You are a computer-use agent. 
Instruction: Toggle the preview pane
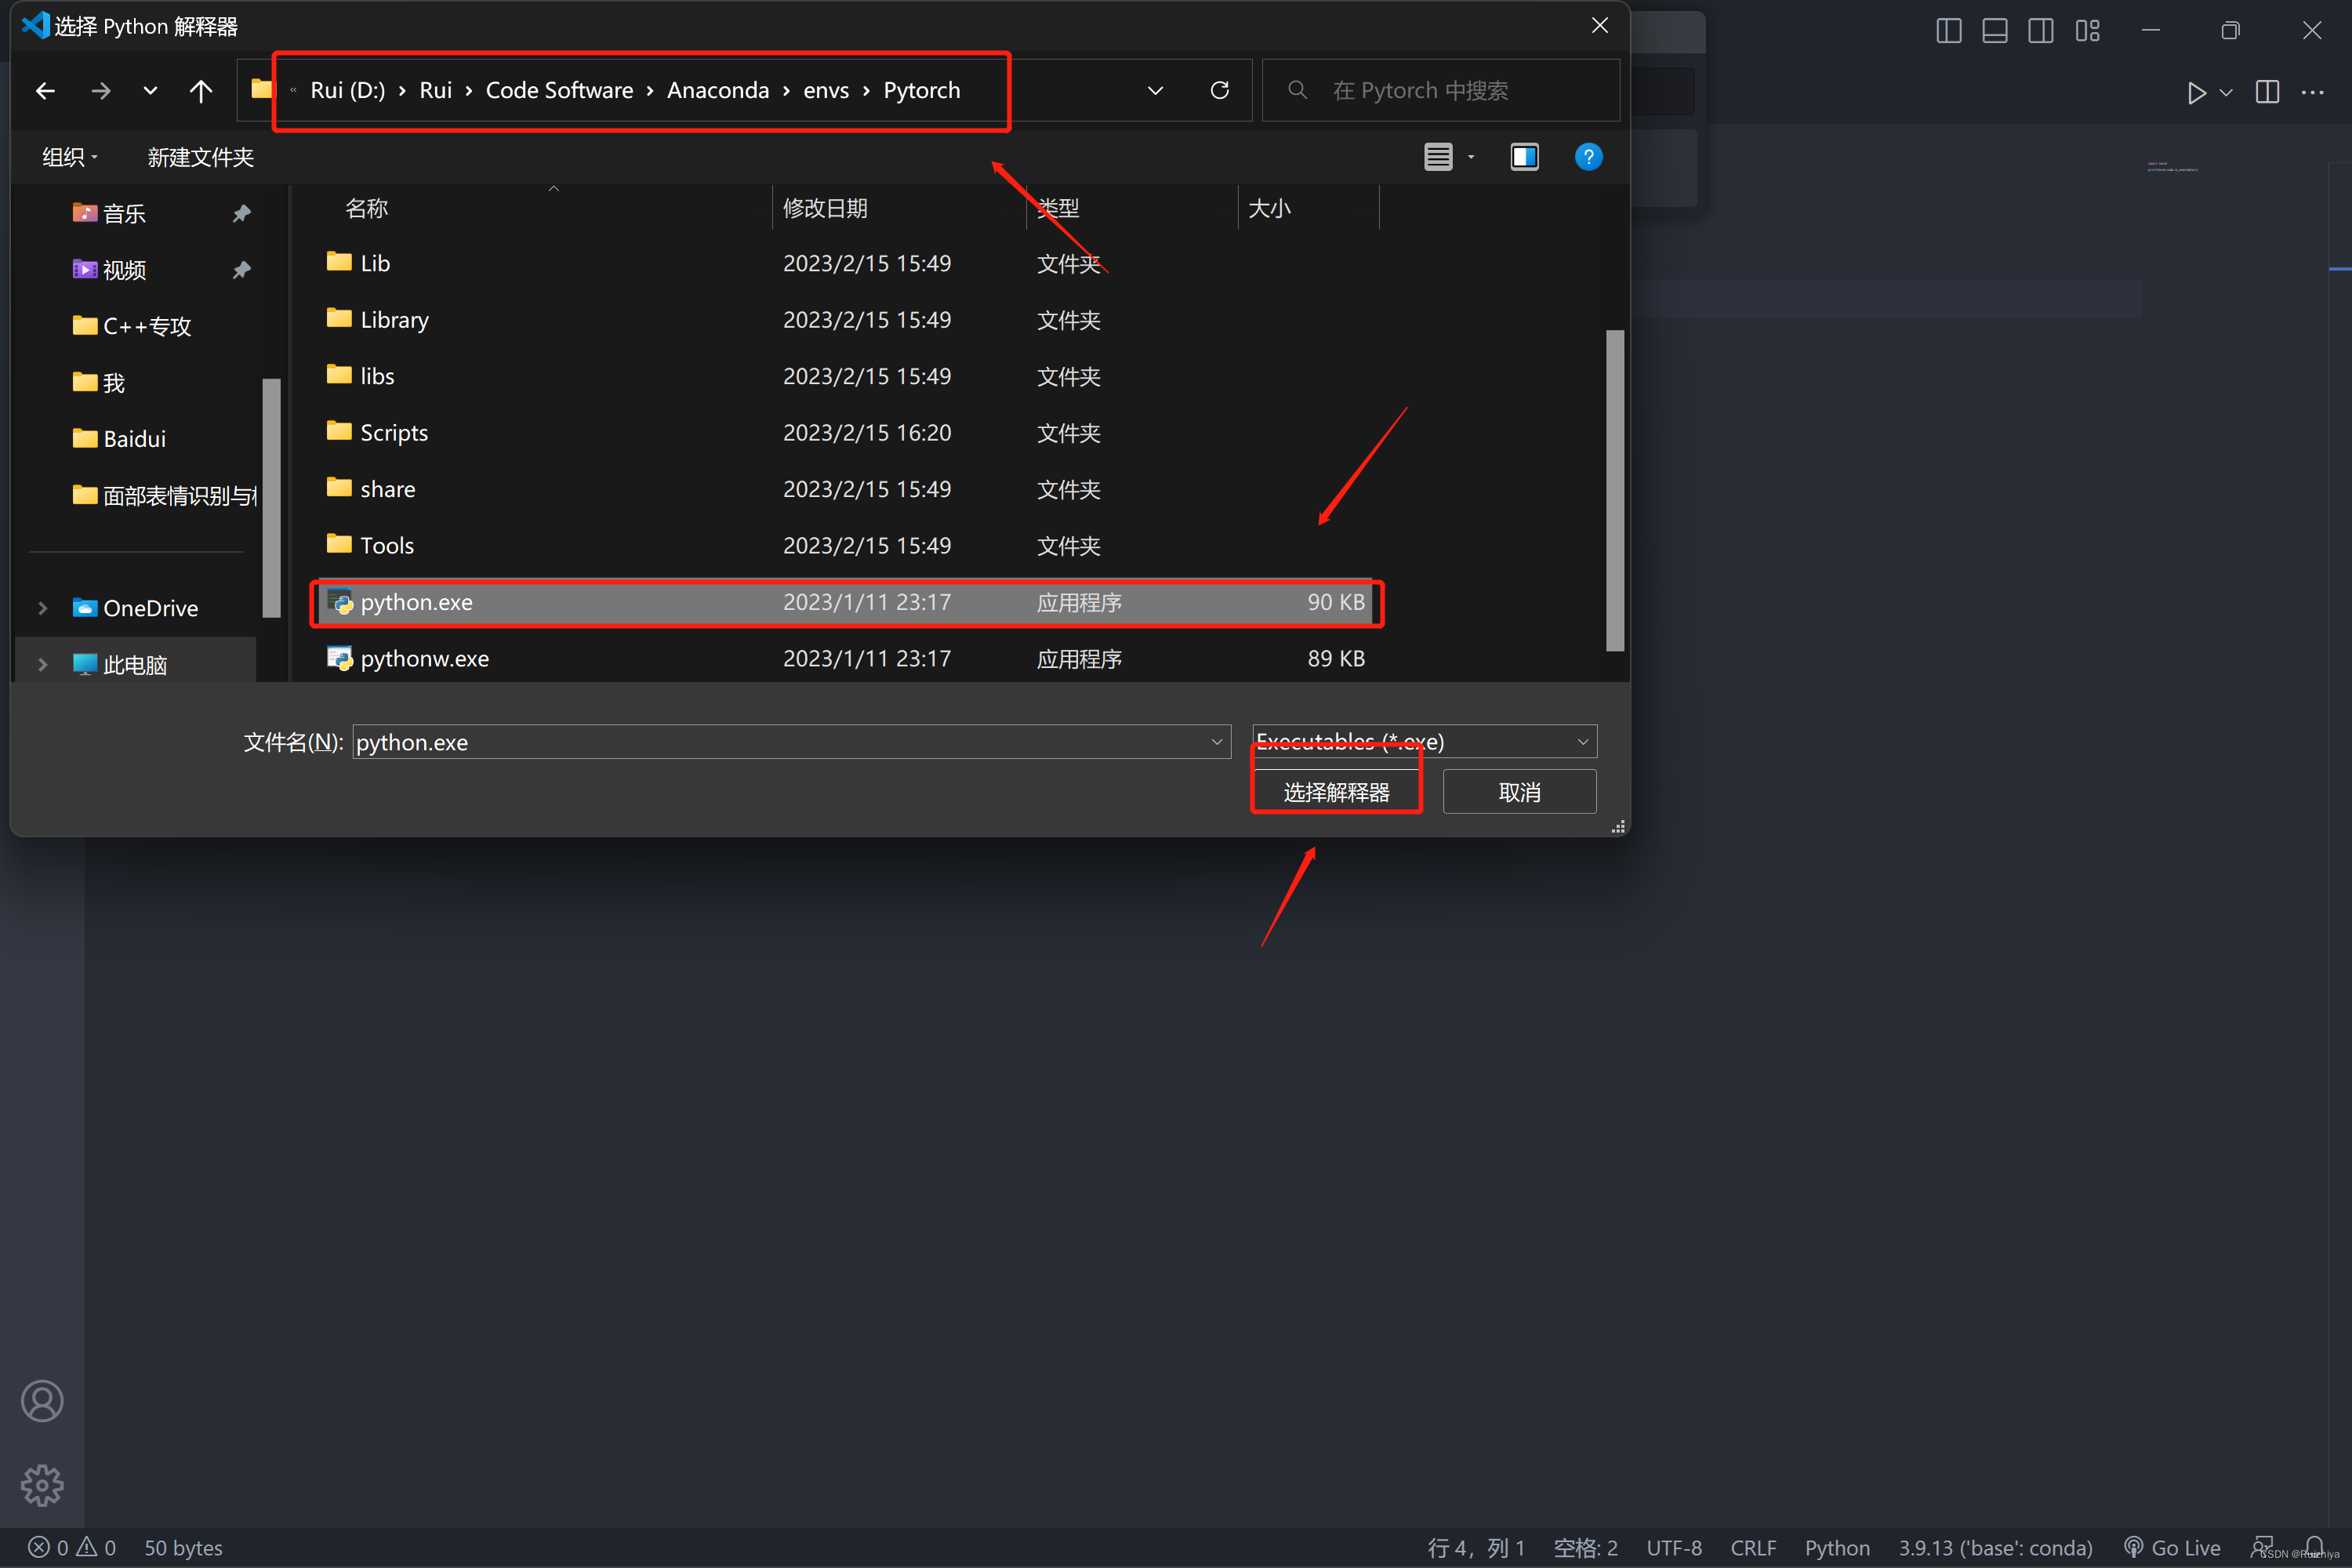point(1524,157)
